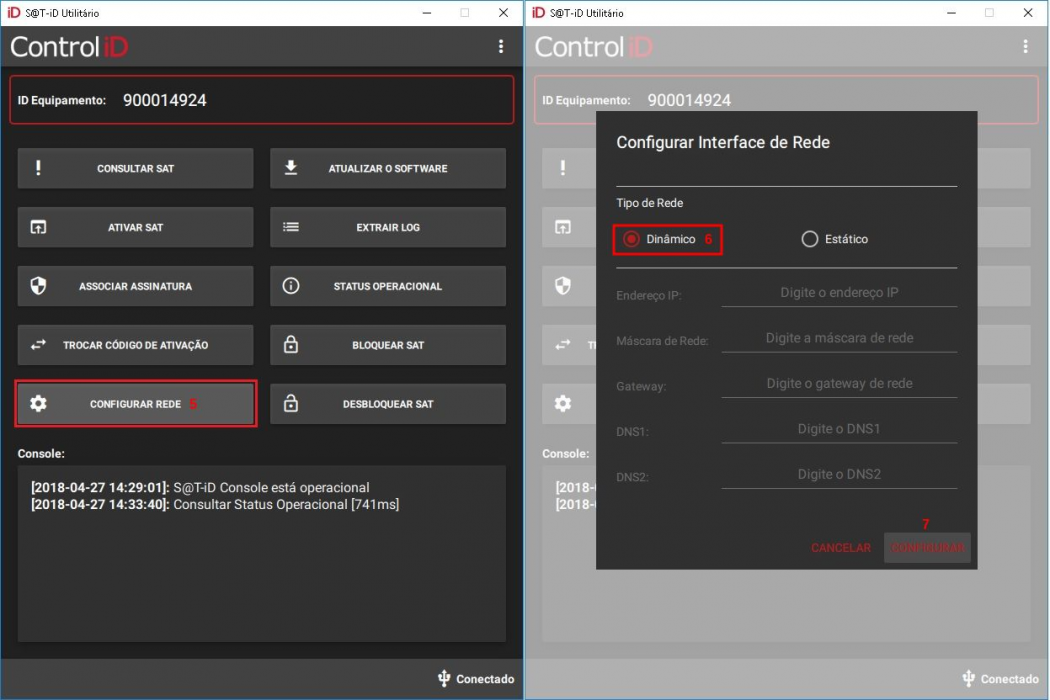Open the three-dot menu in right window
Viewport: 1050px width, 700px height.
pyautogui.click(x=1025, y=46)
